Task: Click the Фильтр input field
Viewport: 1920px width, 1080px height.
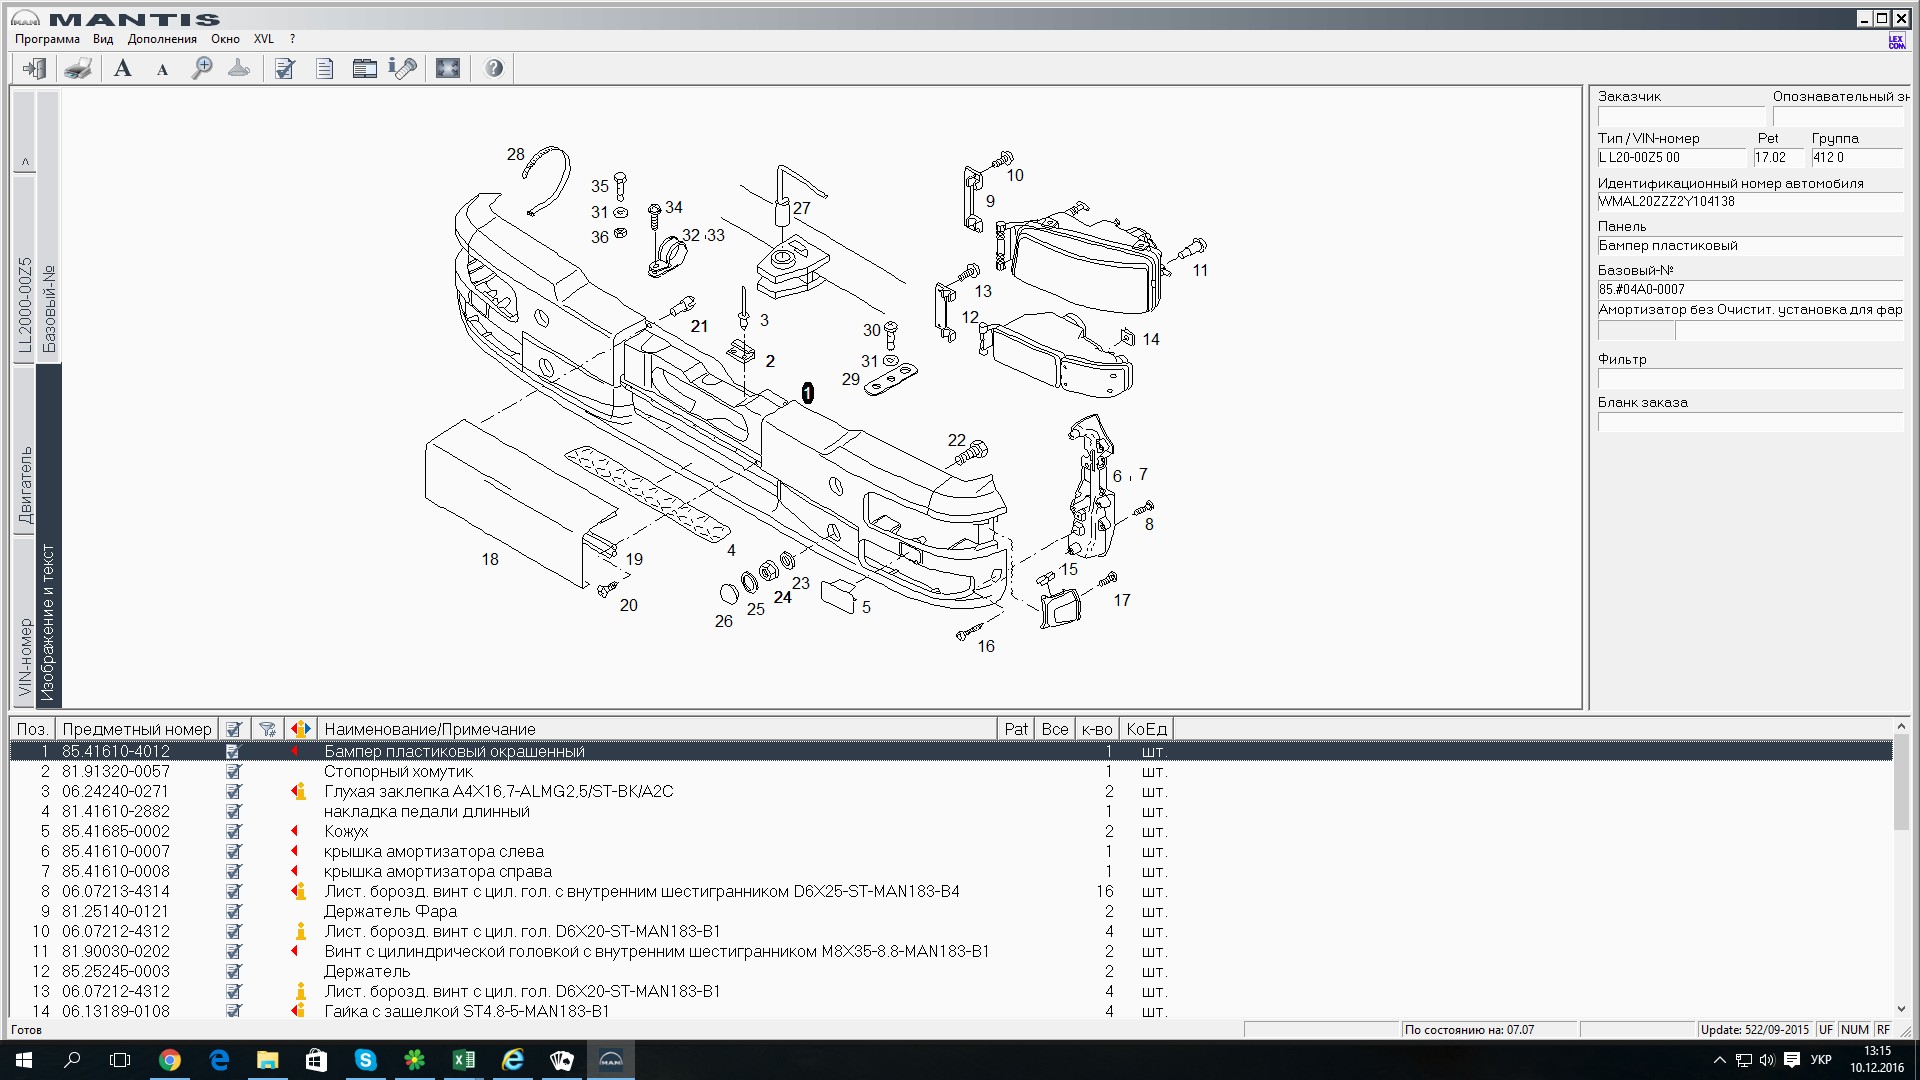Action: [x=1750, y=379]
